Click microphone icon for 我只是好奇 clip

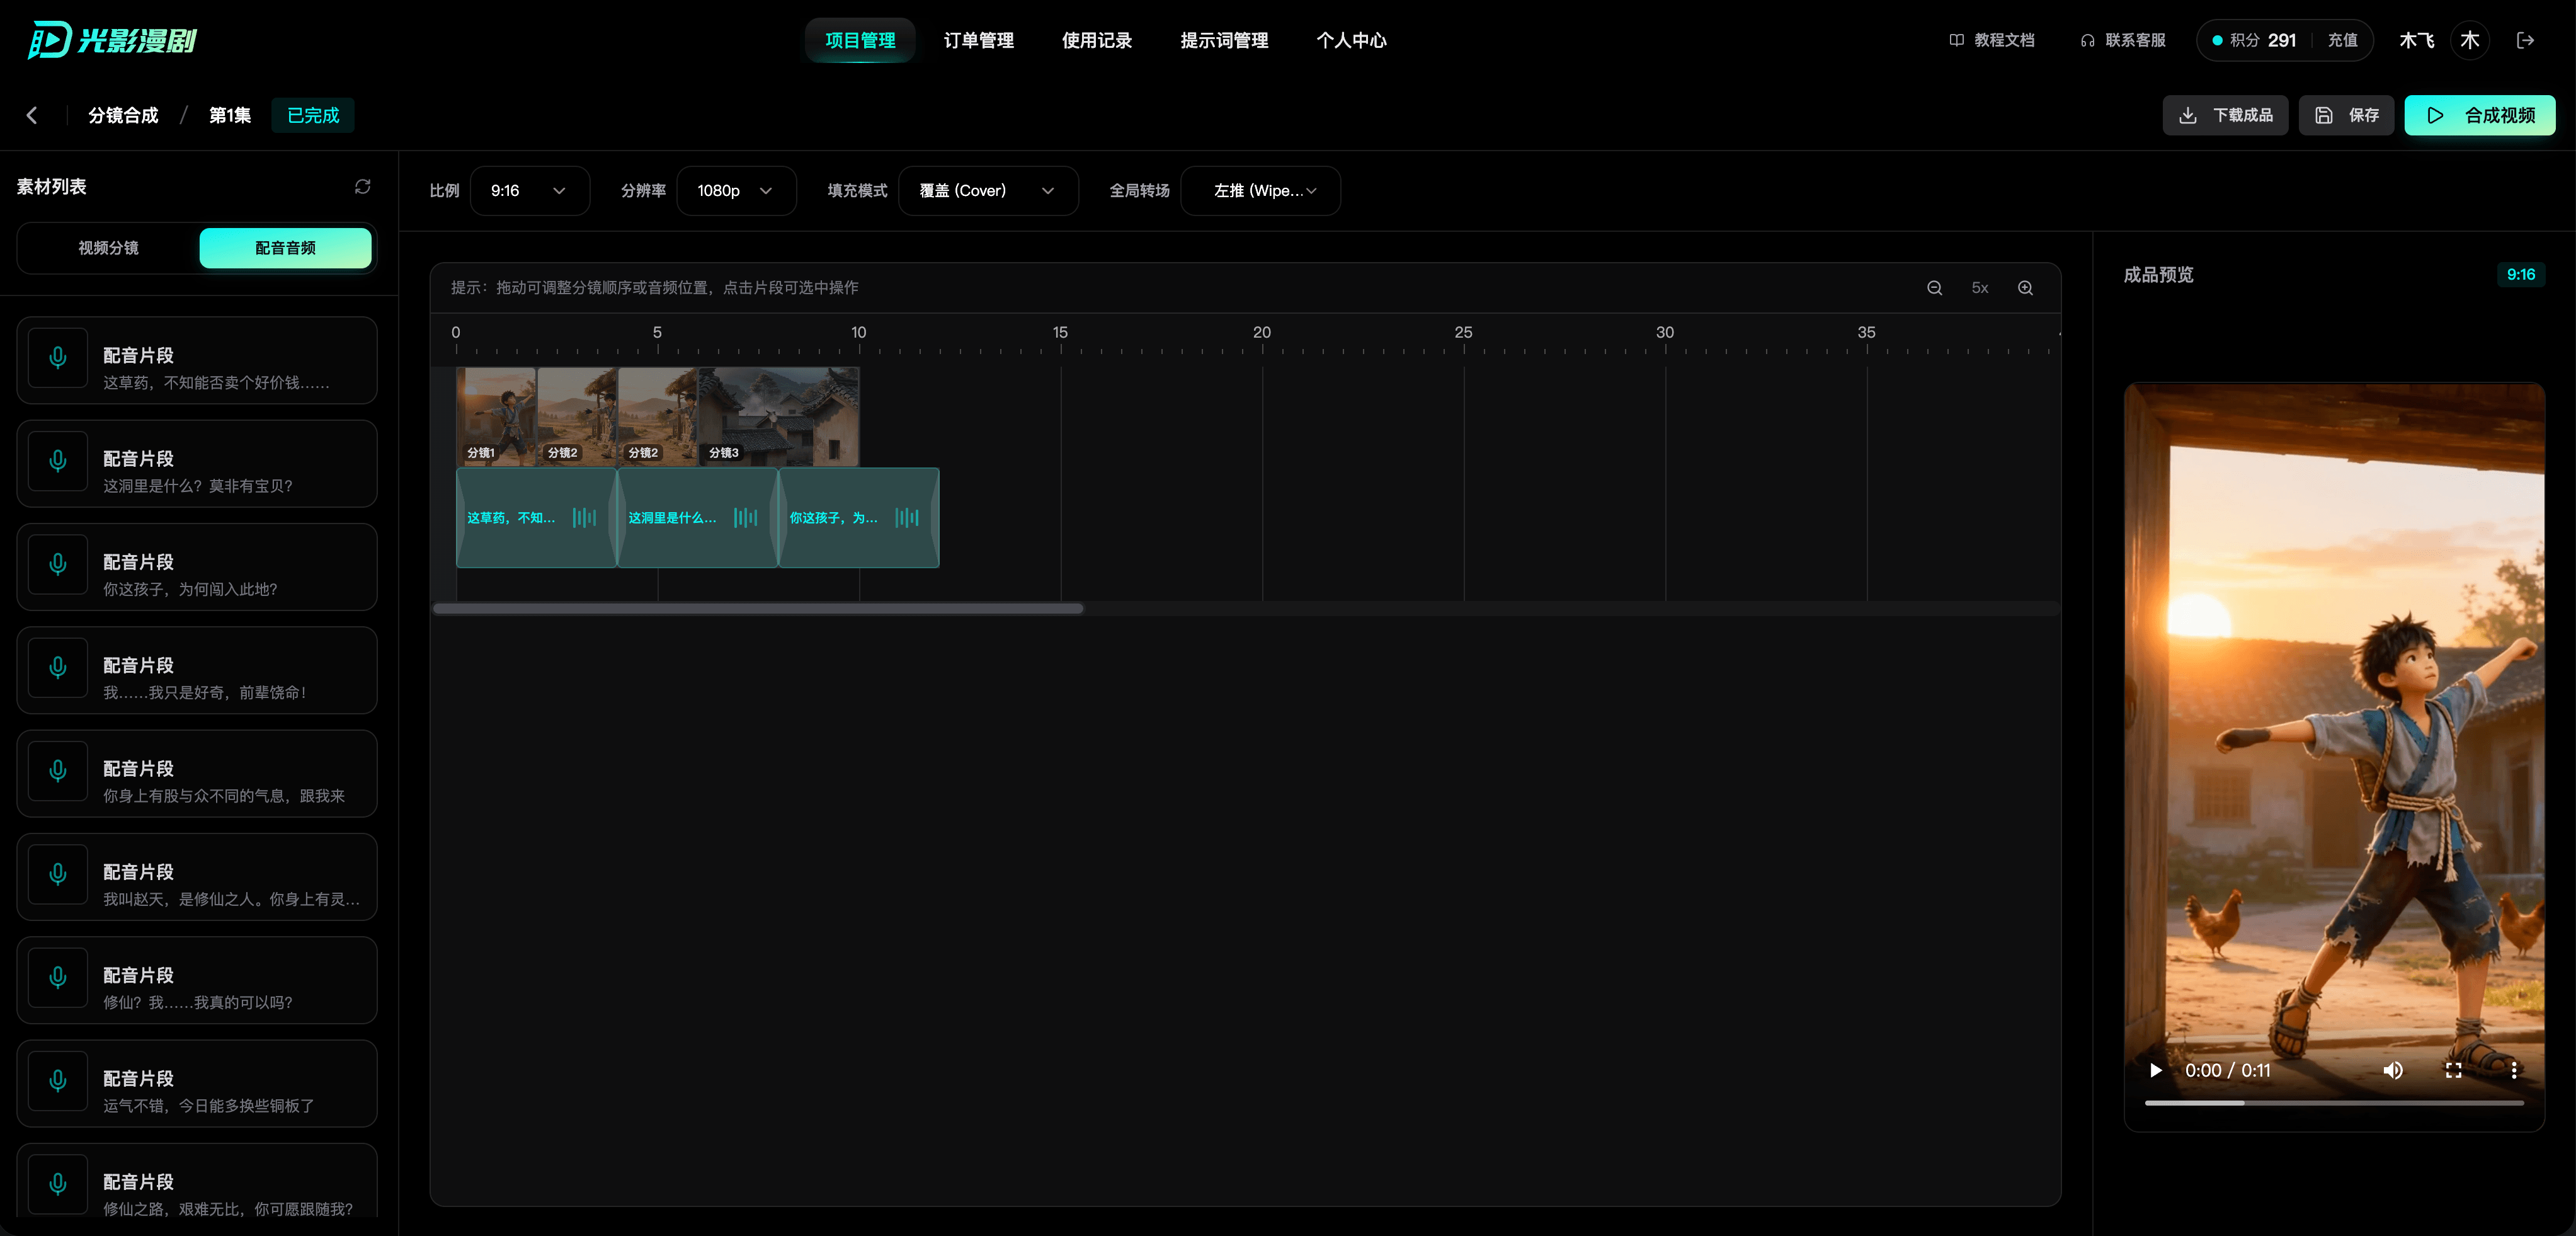[58, 668]
